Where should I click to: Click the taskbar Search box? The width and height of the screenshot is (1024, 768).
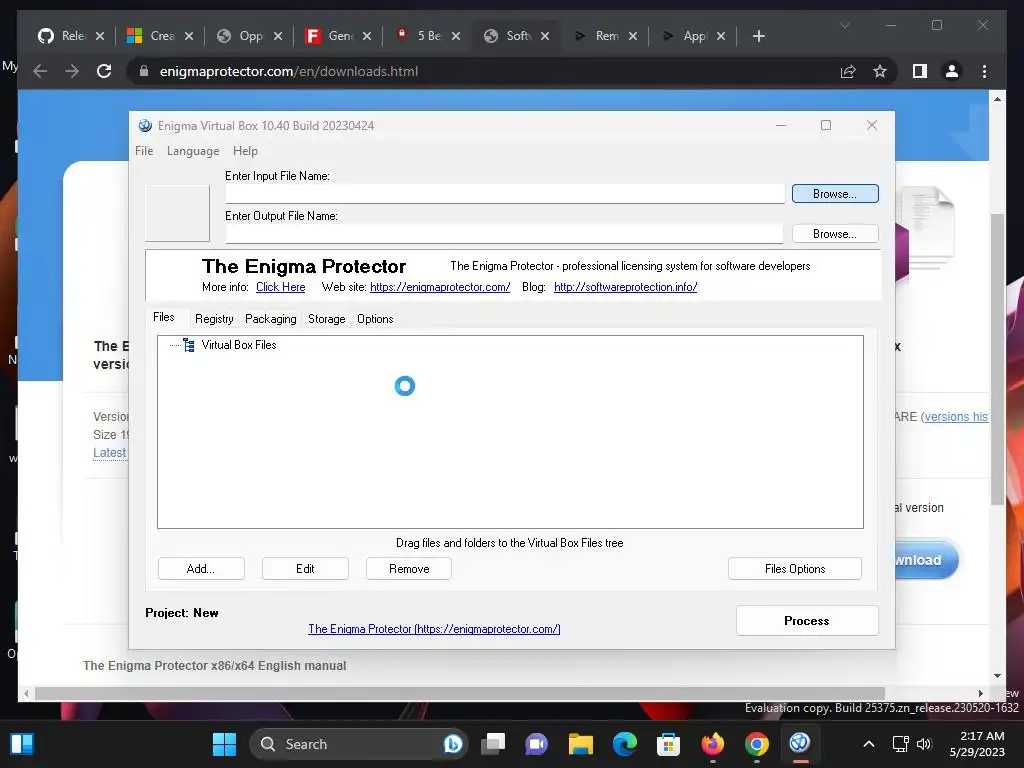359,744
